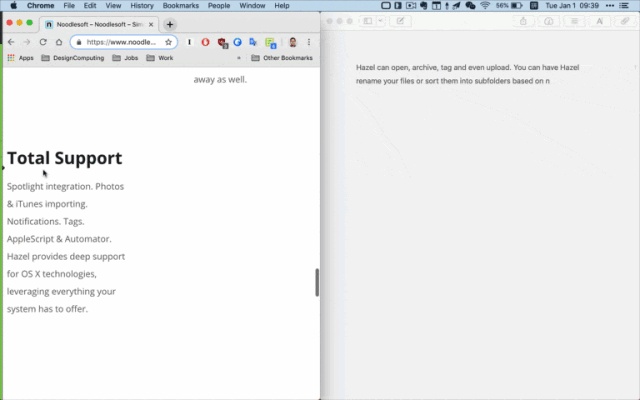
Task: Click the three-dots menu bar overflow icon
Action: click(x=610, y=6)
